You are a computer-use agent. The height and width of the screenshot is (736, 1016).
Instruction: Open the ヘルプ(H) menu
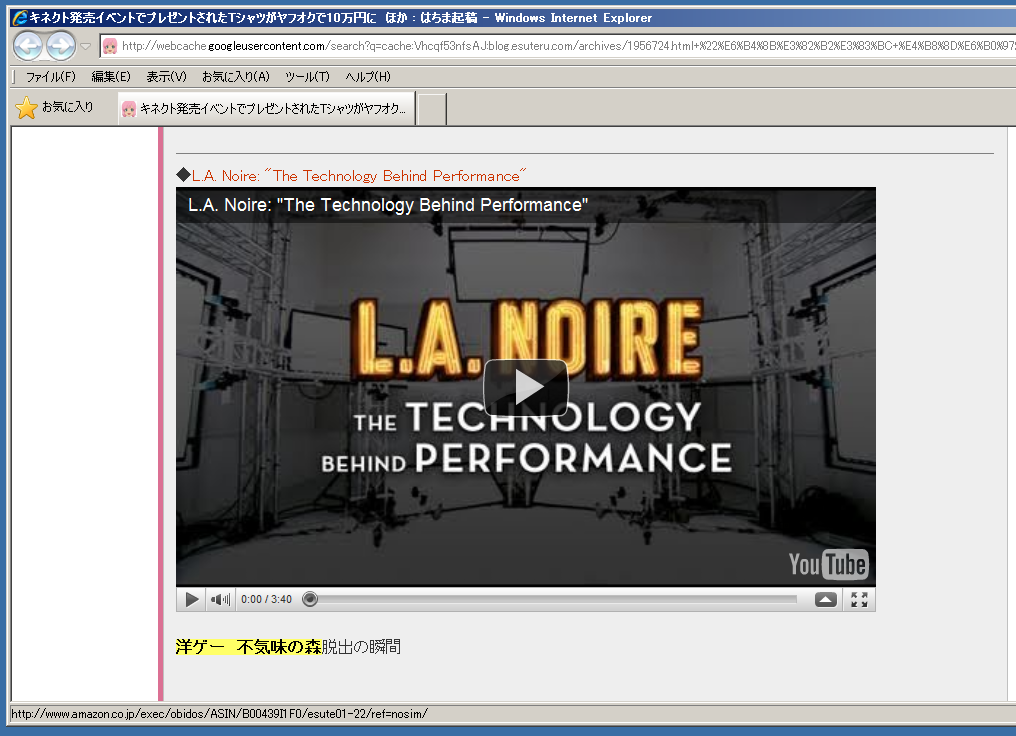(x=368, y=76)
